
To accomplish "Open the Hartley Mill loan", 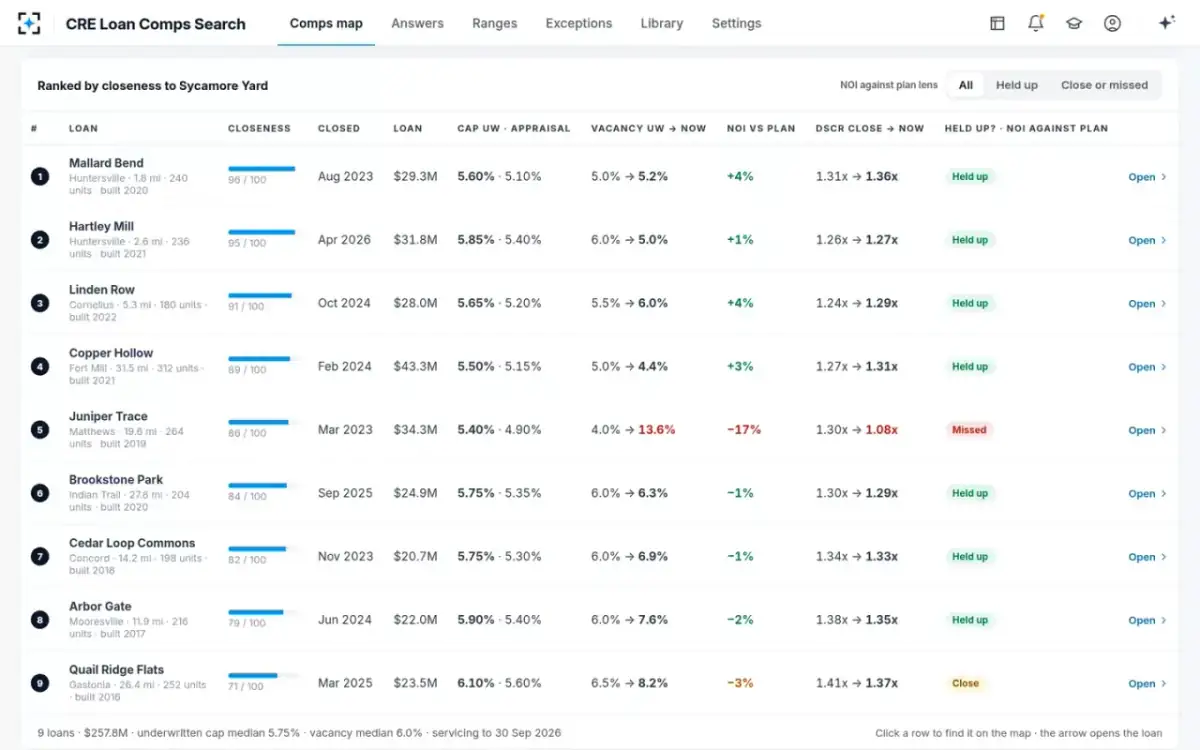I will pyautogui.click(x=1148, y=240).
